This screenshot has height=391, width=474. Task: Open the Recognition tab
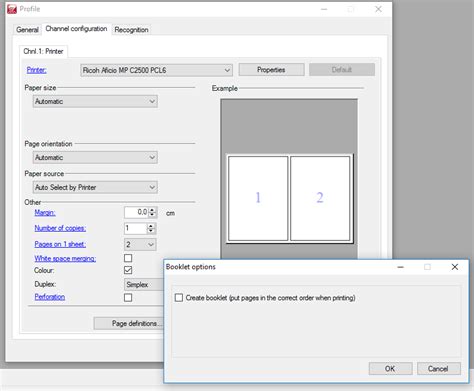coord(131,30)
